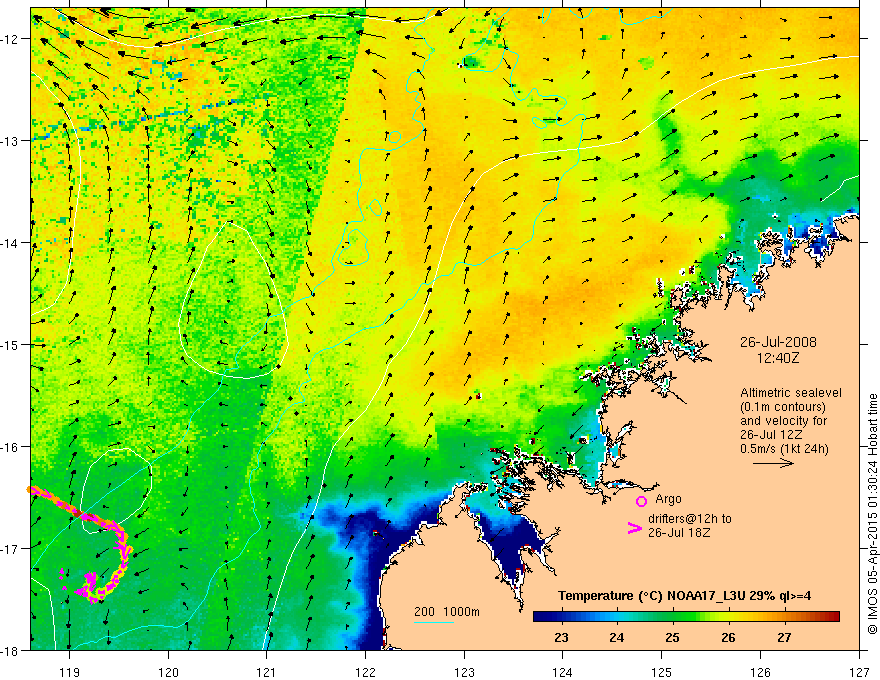880x680 pixels.
Task: Click the 0.5m/s (1kt 24h) text
Action: [784, 448]
